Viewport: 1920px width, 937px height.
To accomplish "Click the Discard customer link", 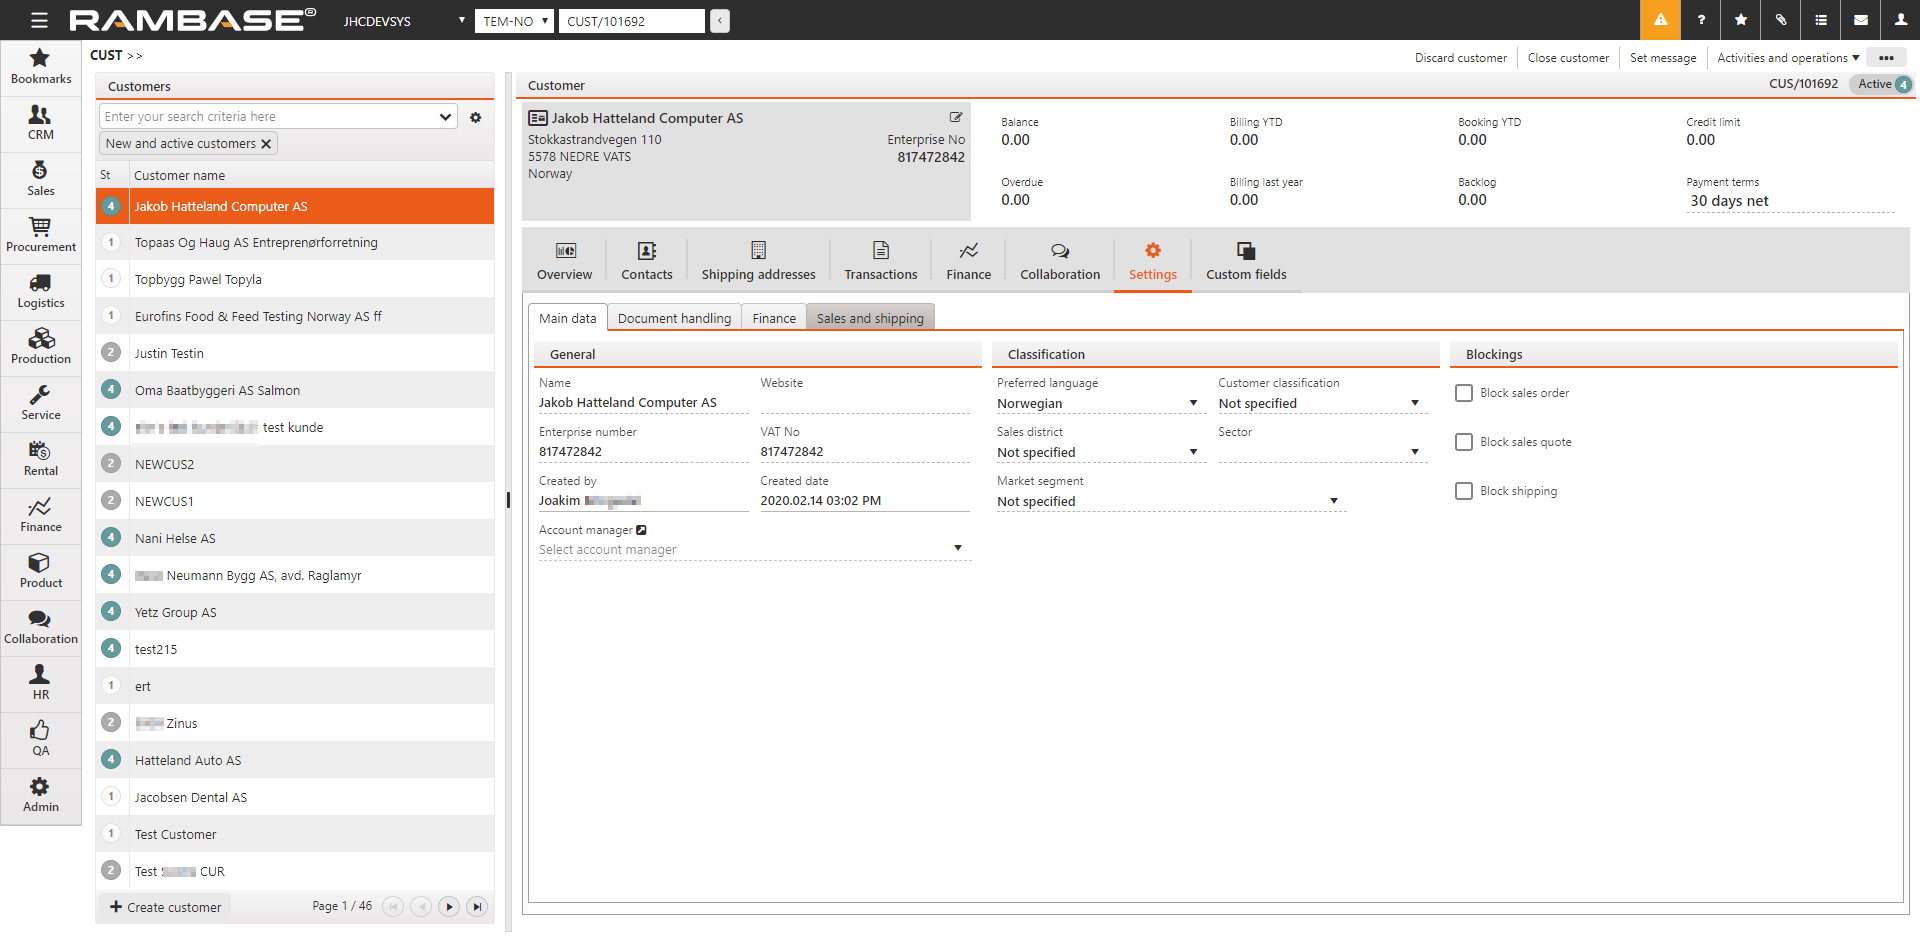I will click(1460, 58).
